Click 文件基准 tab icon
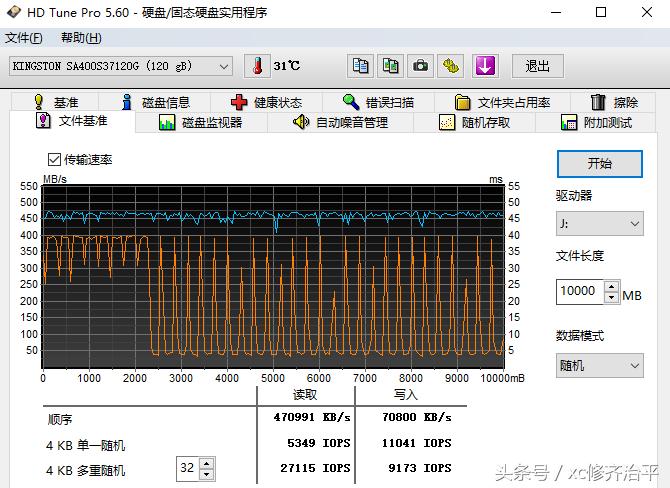 [43, 121]
